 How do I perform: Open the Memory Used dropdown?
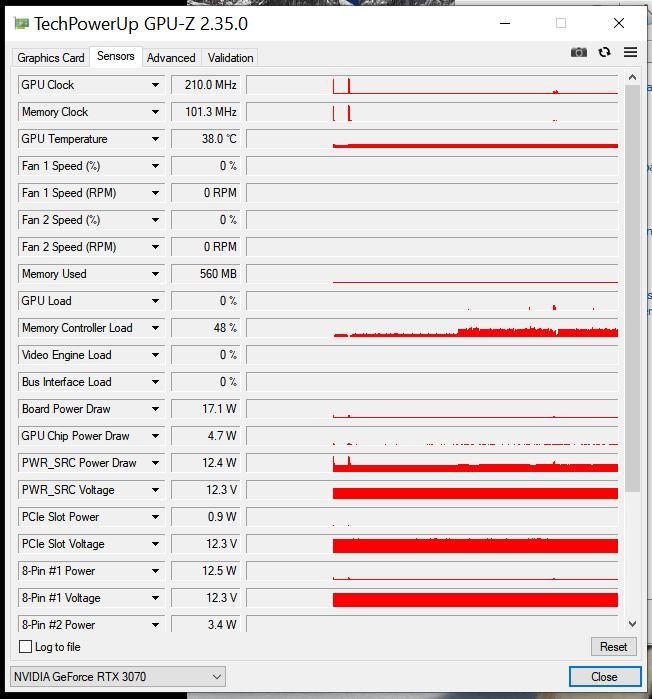(x=155, y=274)
